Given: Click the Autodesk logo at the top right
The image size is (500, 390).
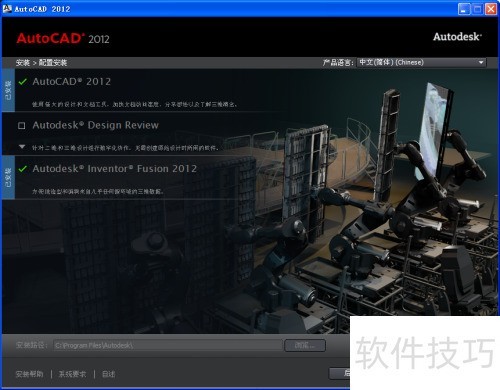Looking at the screenshot, I should [x=457, y=37].
